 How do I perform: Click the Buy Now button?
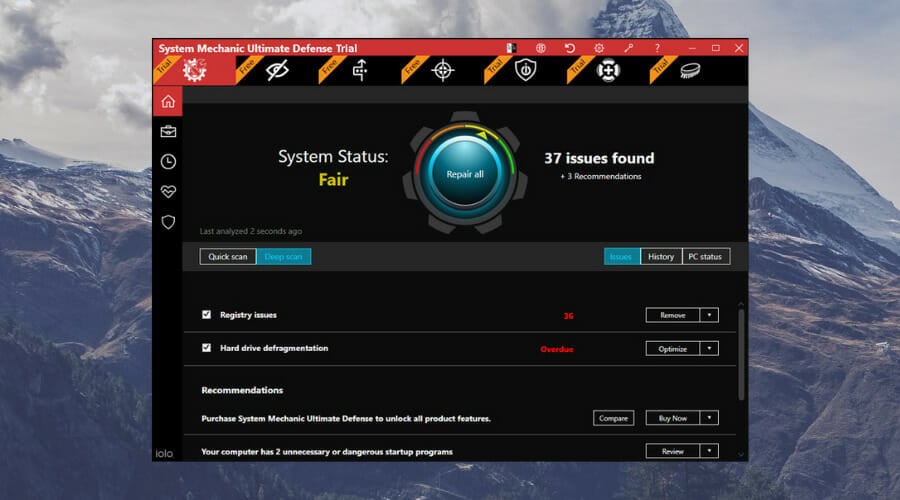coord(673,418)
